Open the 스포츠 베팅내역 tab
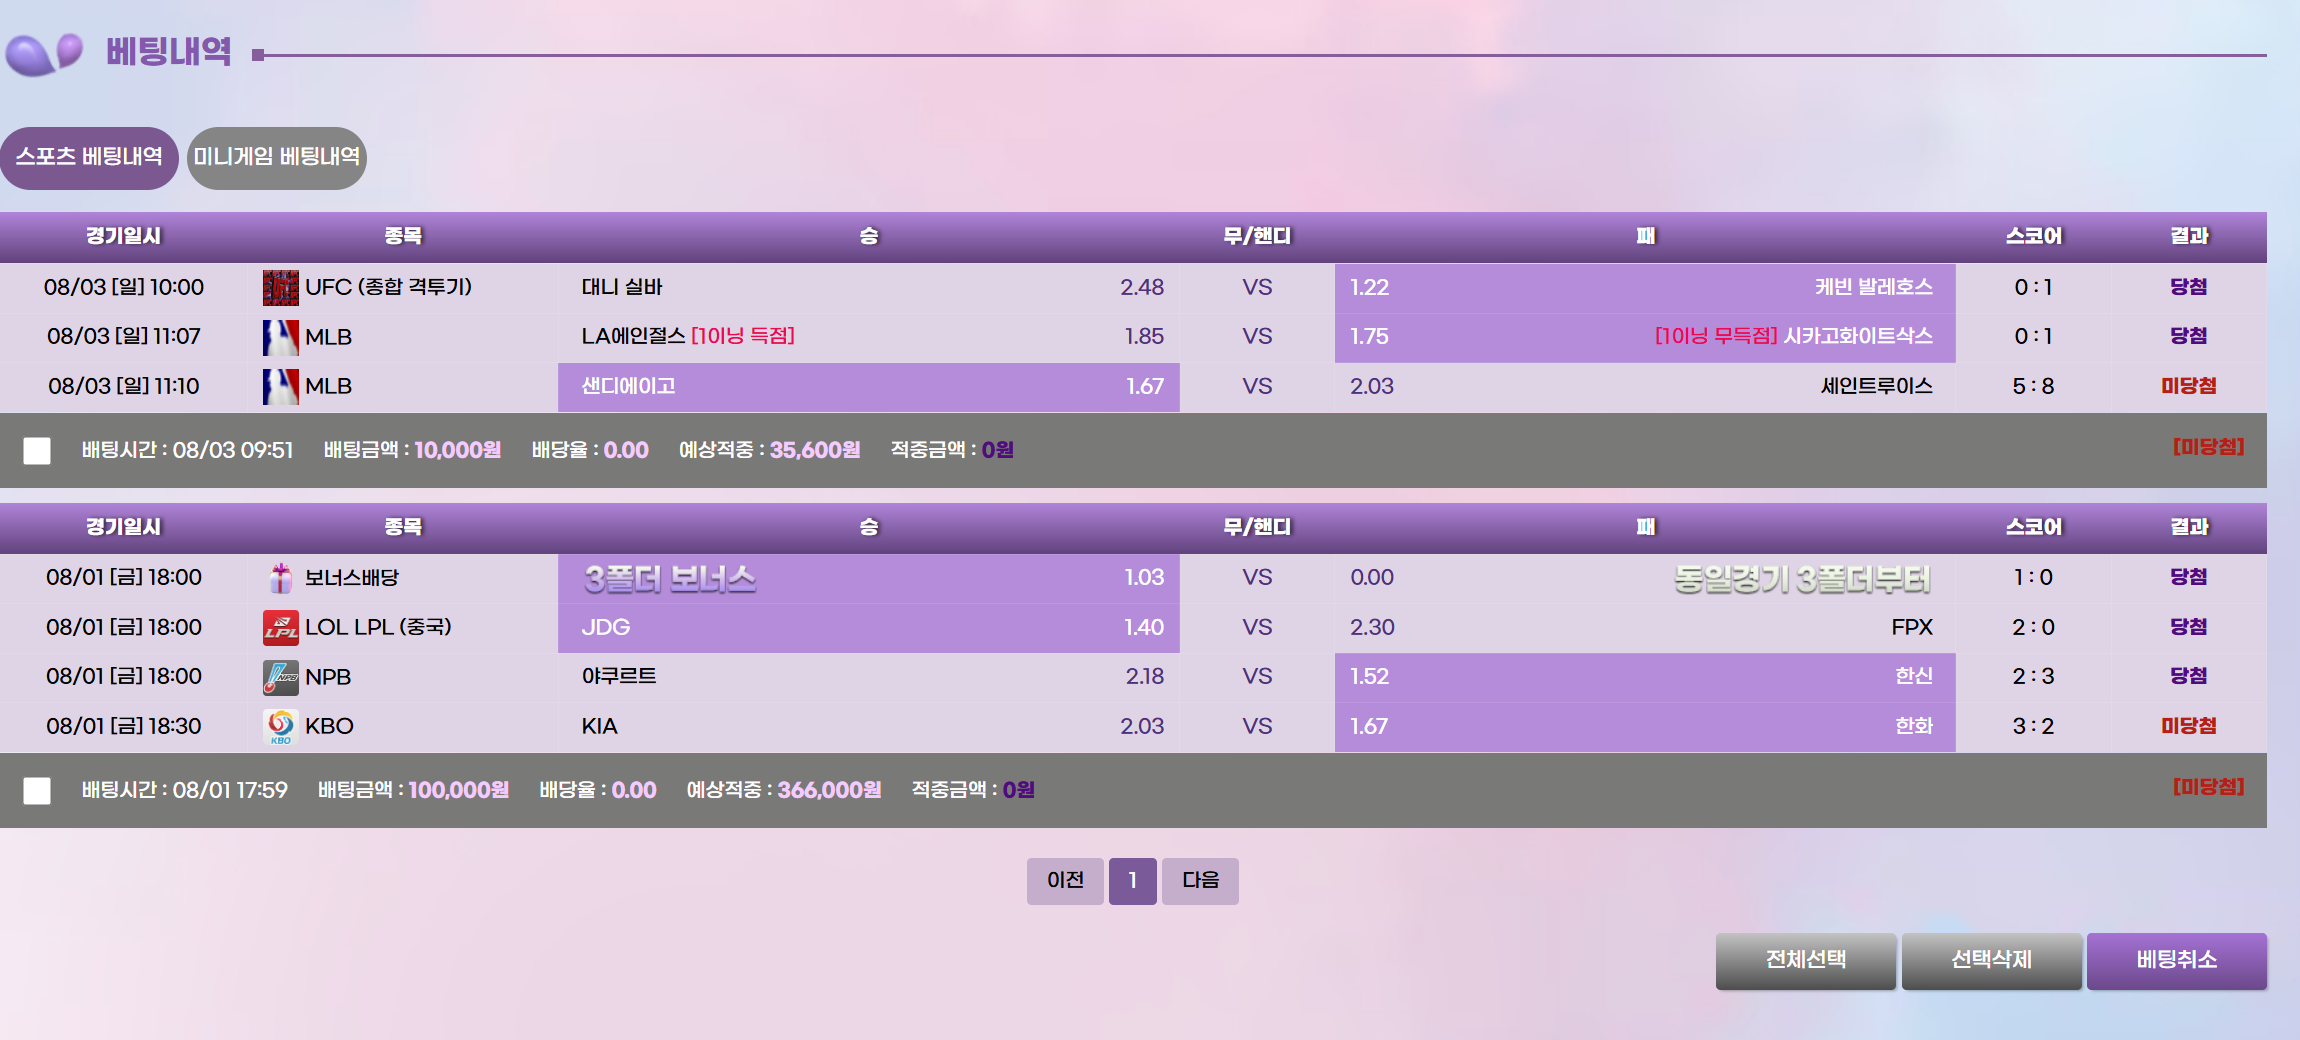This screenshot has width=2300, height=1040. [89, 158]
